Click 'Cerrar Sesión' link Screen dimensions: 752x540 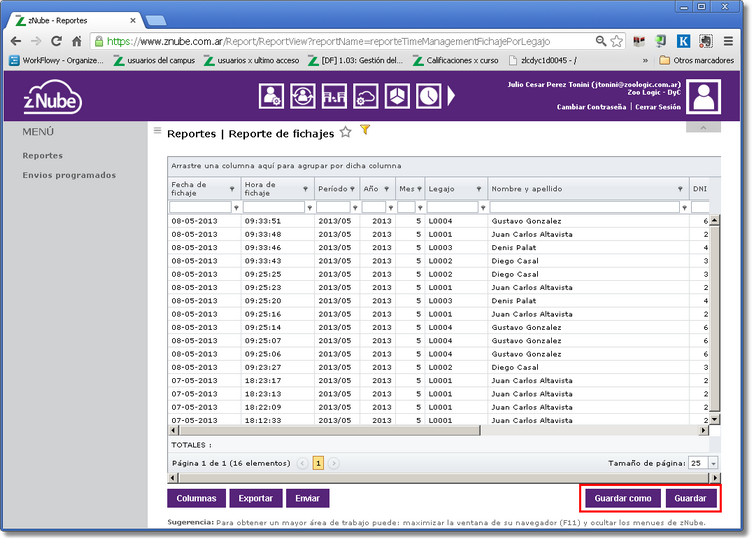(658, 107)
